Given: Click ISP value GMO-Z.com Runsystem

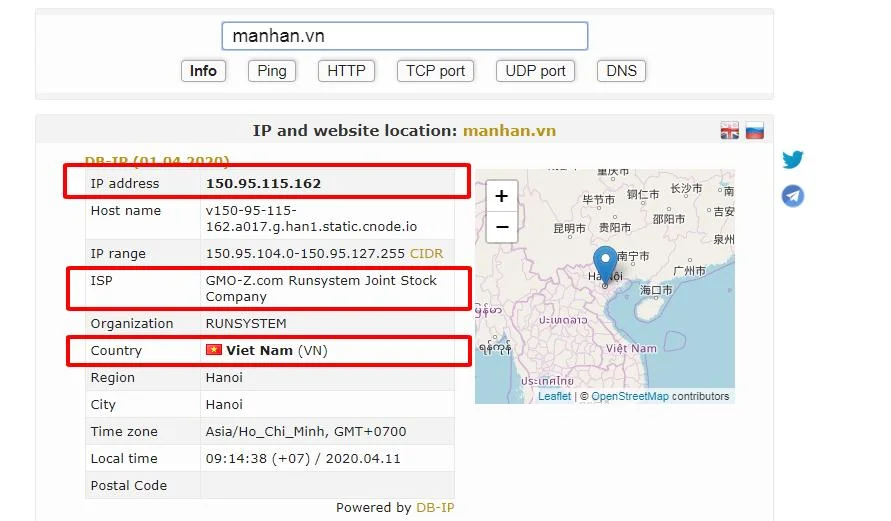Looking at the screenshot, I should click(x=321, y=289).
